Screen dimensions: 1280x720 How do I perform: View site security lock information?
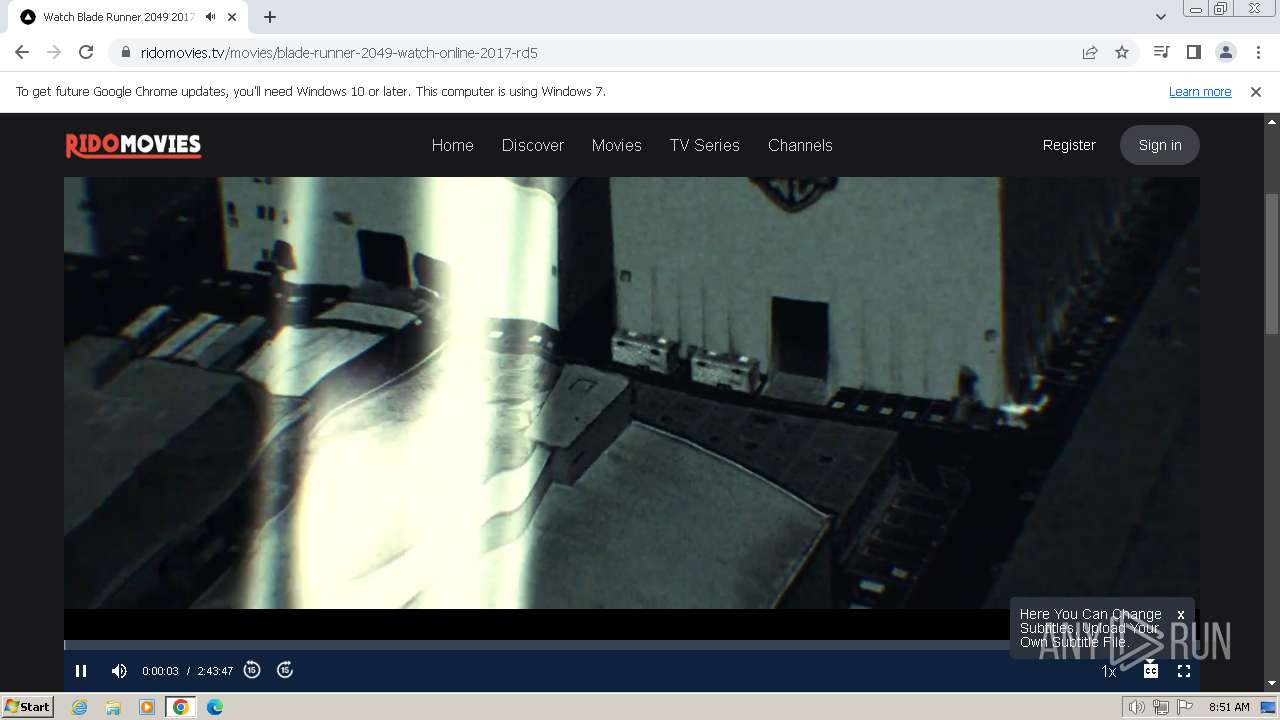[x=125, y=52]
